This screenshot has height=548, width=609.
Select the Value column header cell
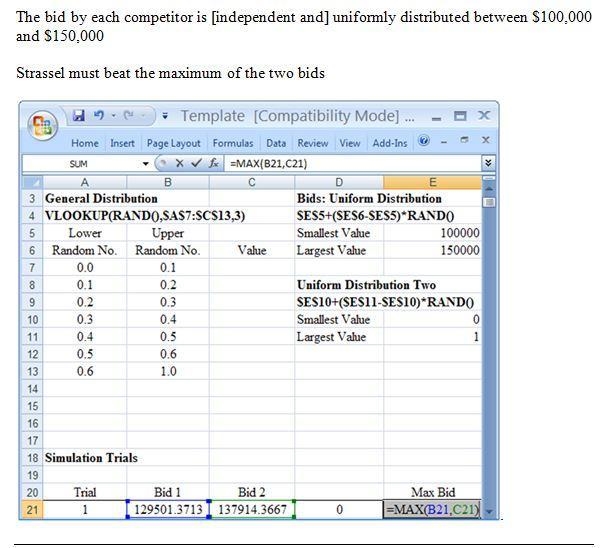pos(252,250)
